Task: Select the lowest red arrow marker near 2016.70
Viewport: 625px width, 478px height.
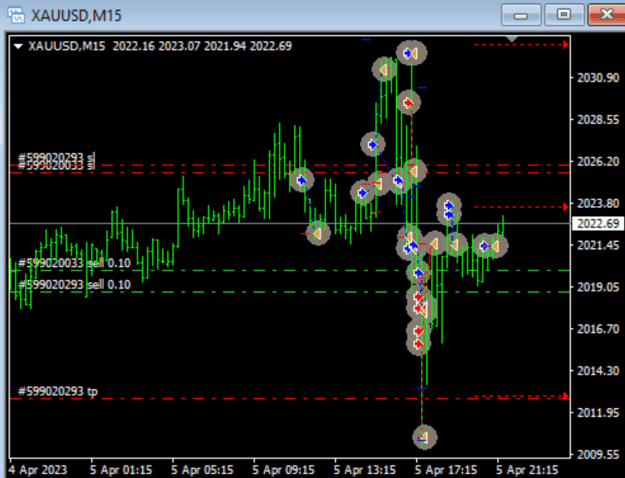Action: pyautogui.click(x=418, y=344)
